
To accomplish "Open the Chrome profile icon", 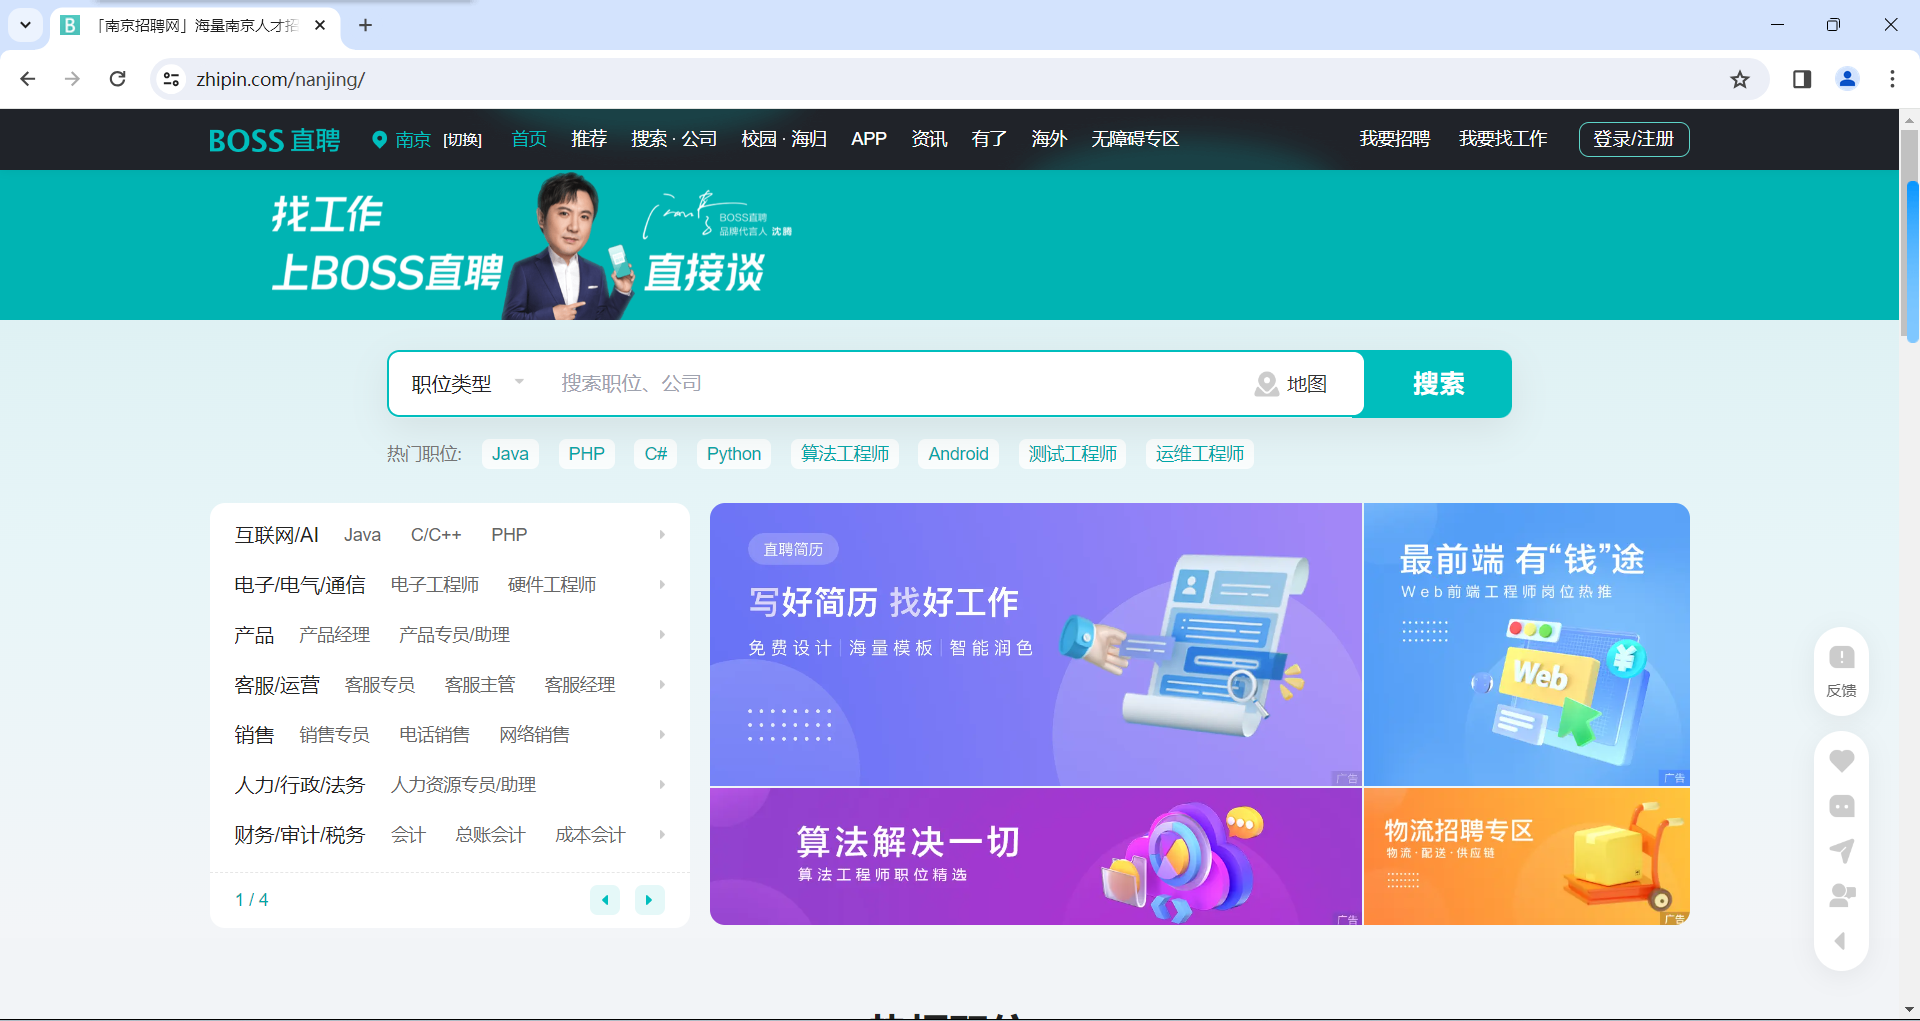I will tap(1847, 79).
